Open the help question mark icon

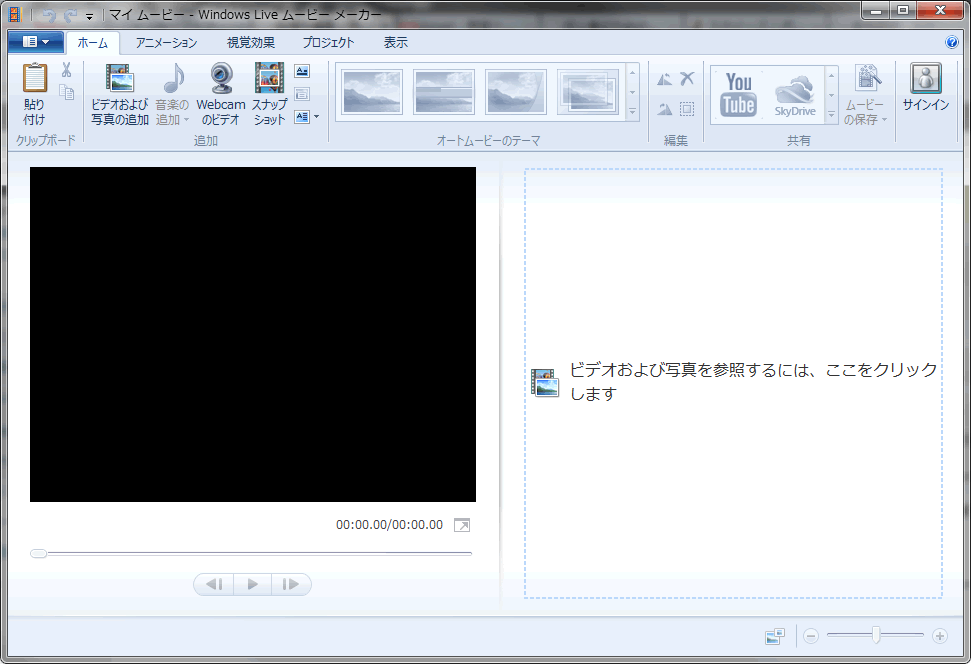click(952, 43)
